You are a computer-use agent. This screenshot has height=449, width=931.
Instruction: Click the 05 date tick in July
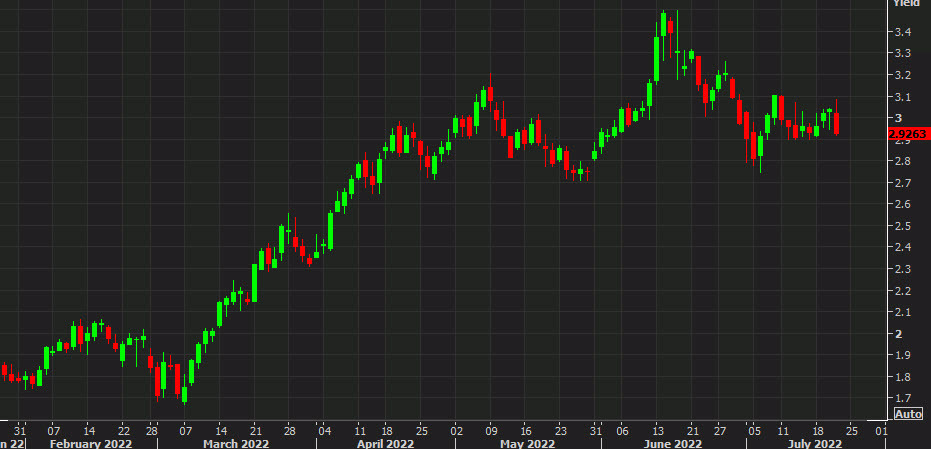[754, 431]
